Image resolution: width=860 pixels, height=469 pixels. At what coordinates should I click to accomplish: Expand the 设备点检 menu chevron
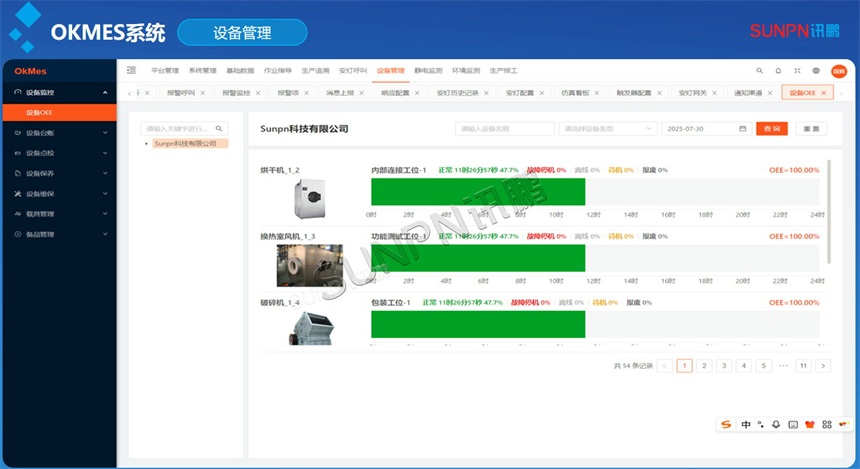pos(105,153)
